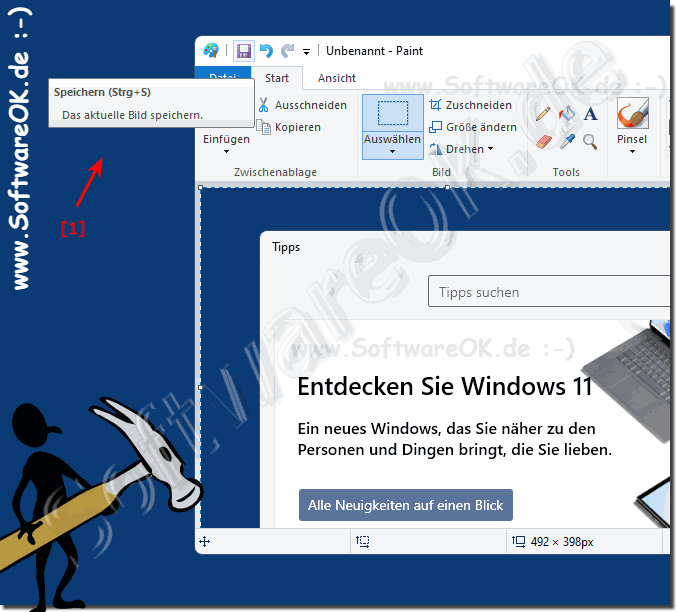Click the Tipps suchen search field
This screenshot has width=677, height=612.
point(549,292)
